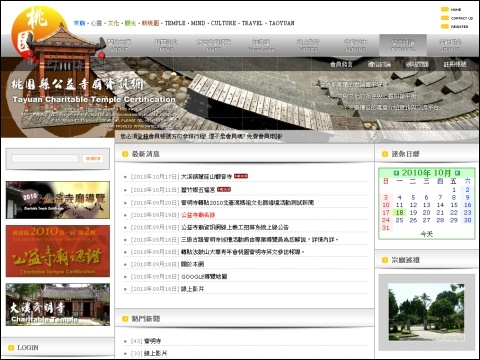Image resolution: width=480 pixels, height=360 pixels.
Task: Select date 25 in the calendar
Action: pos(399,220)
